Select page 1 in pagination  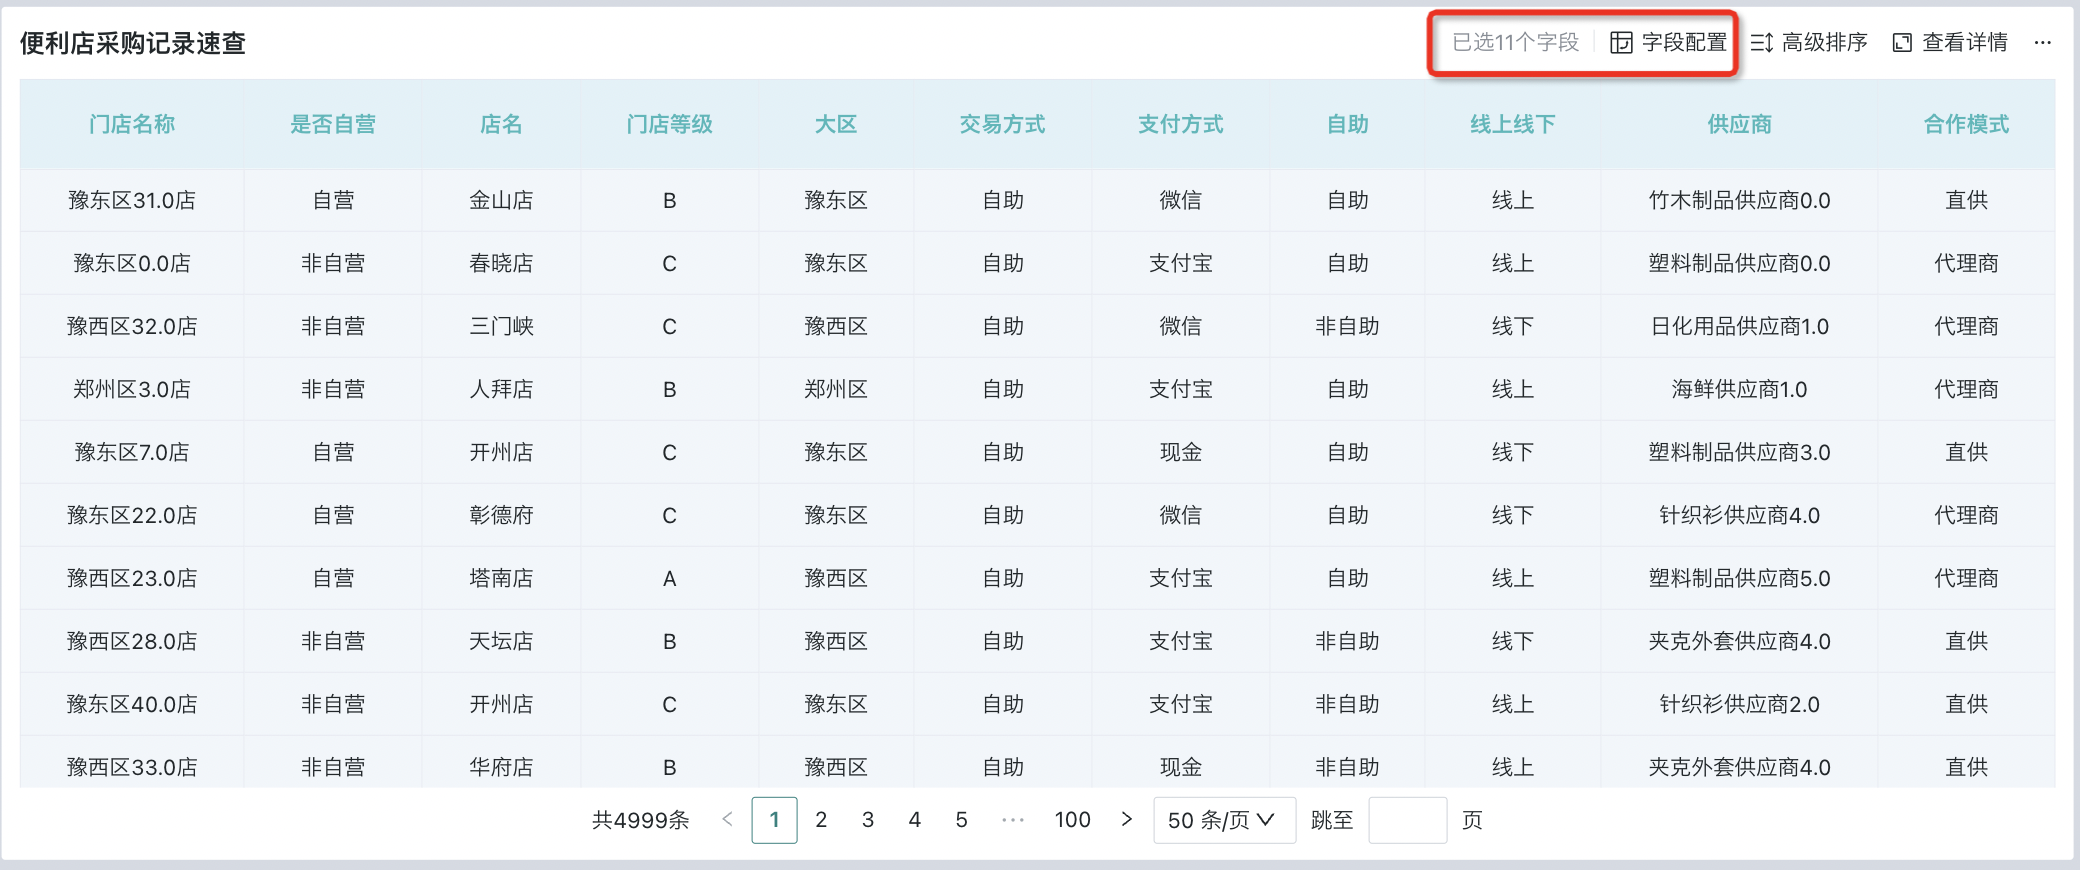[774, 820]
